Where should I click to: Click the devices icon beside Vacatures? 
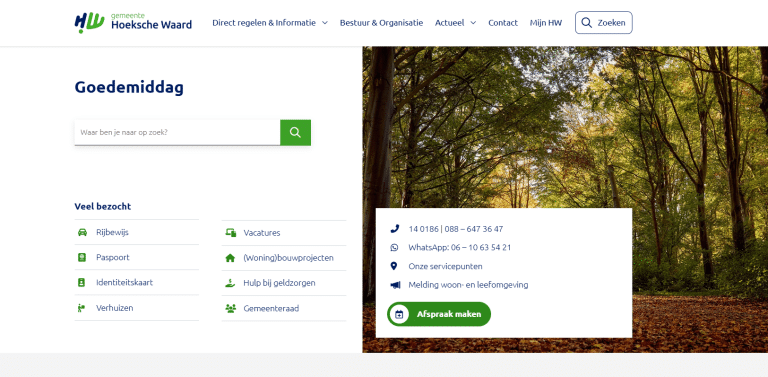231,233
